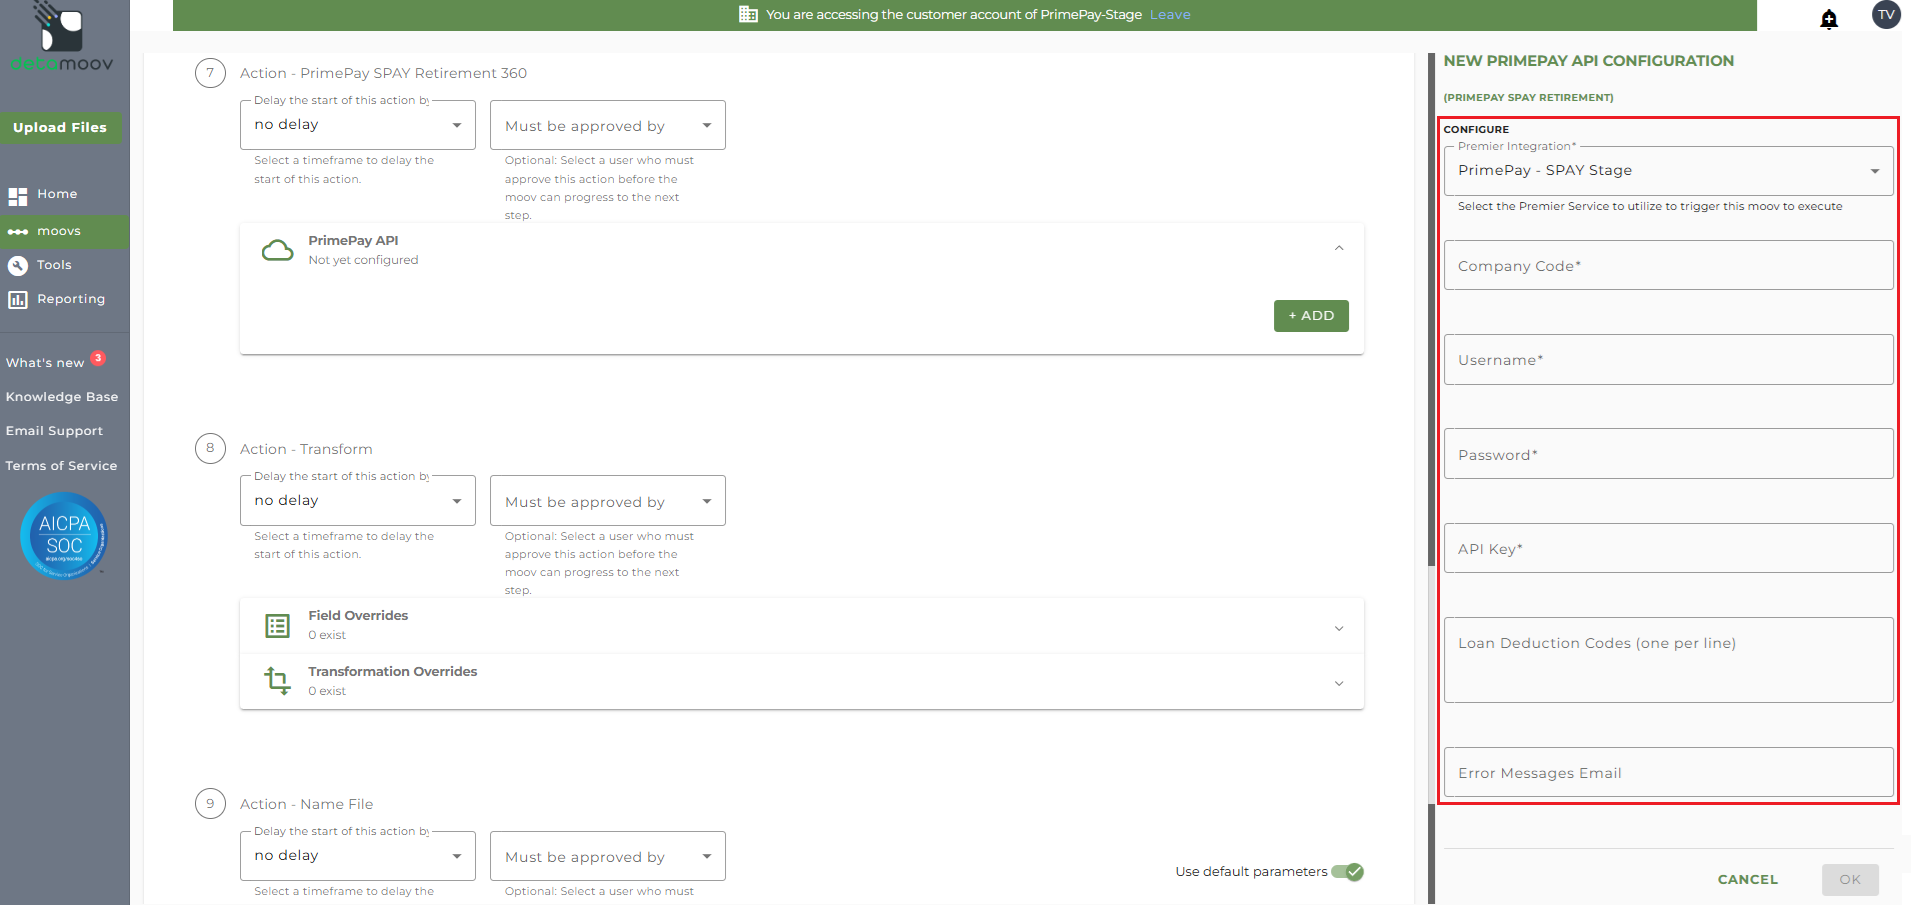Click the Password field
The image size is (1911, 905).
coord(1669,454)
